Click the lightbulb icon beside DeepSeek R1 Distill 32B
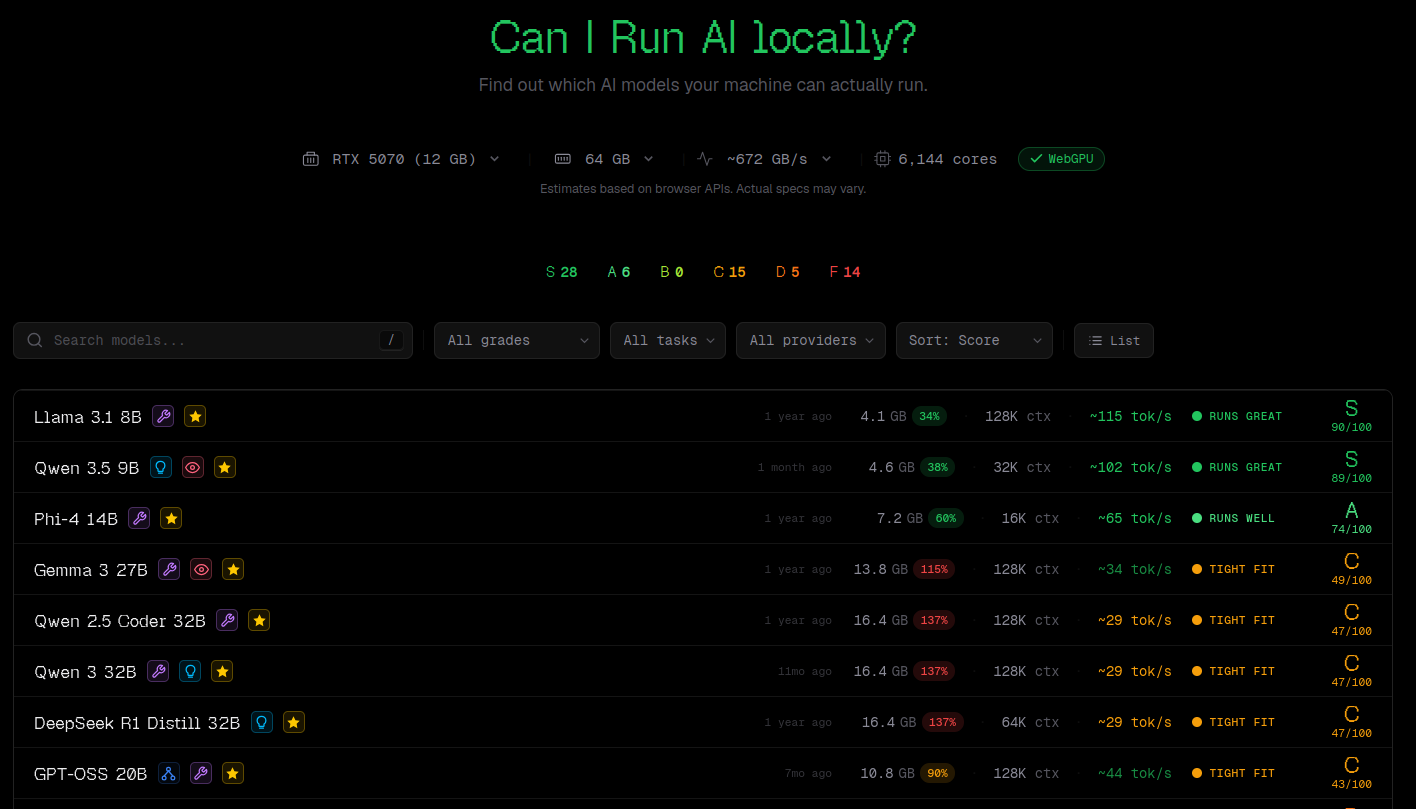Image resolution: width=1416 pixels, height=809 pixels. [262, 722]
